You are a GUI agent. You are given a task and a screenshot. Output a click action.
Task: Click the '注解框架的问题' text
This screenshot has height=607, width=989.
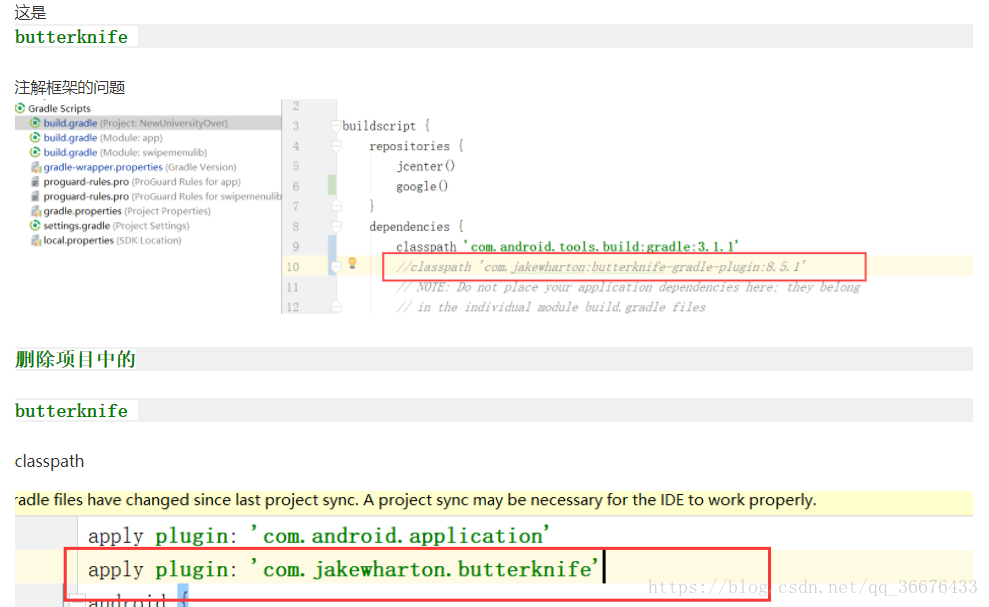click(70, 87)
